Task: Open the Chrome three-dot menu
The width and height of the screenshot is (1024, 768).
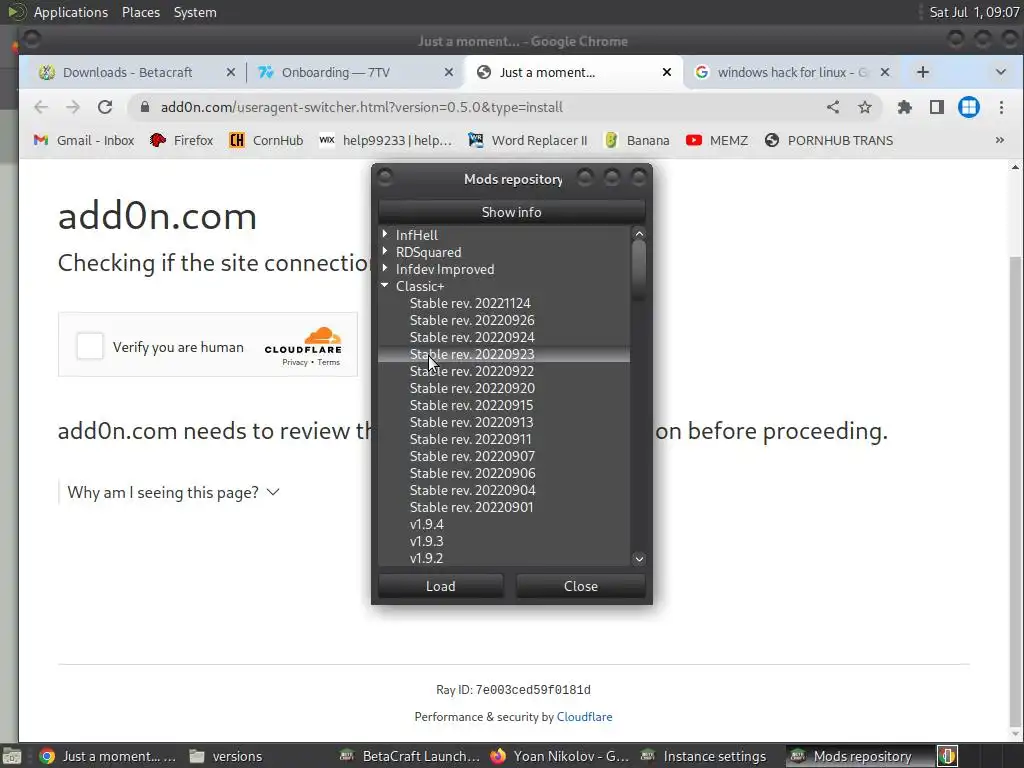Action: point(1001,107)
